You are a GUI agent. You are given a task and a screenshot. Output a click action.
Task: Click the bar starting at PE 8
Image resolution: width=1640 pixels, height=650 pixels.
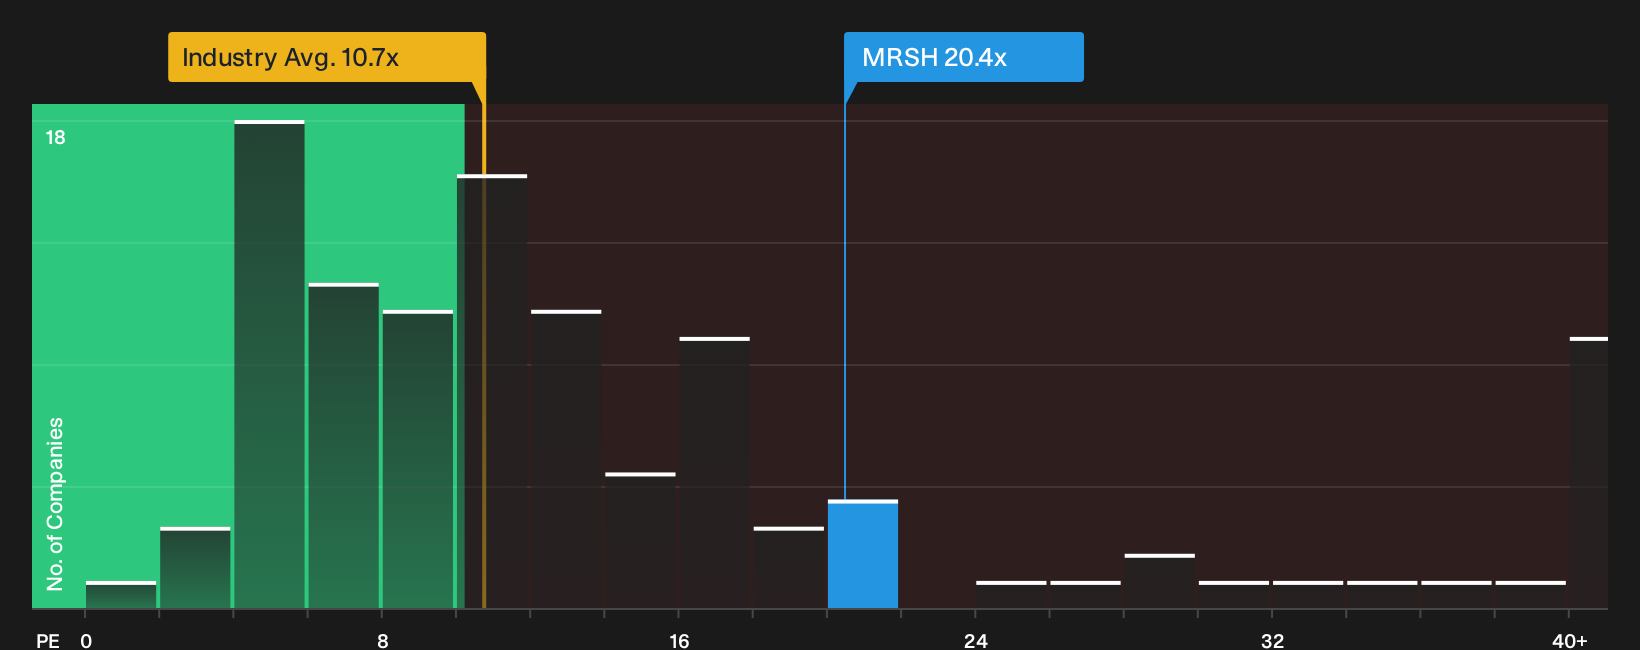(418, 459)
